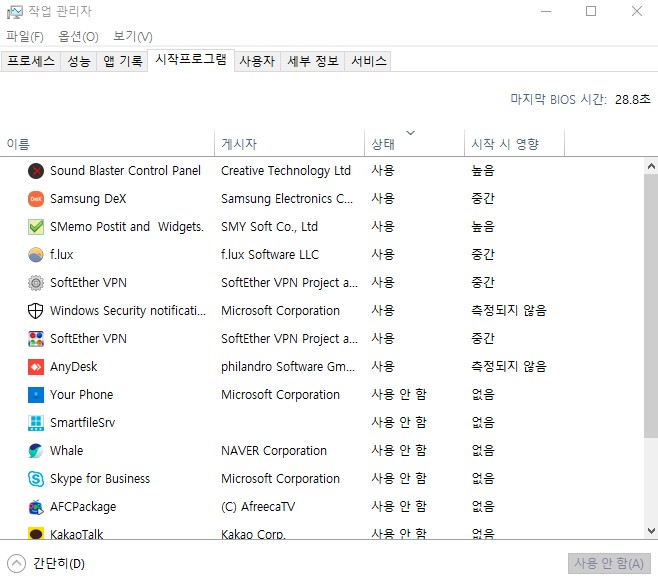Image resolution: width=658 pixels, height=585 pixels.
Task: Click the AFCPackage icon
Action: pyautogui.click(x=36, y=507)
